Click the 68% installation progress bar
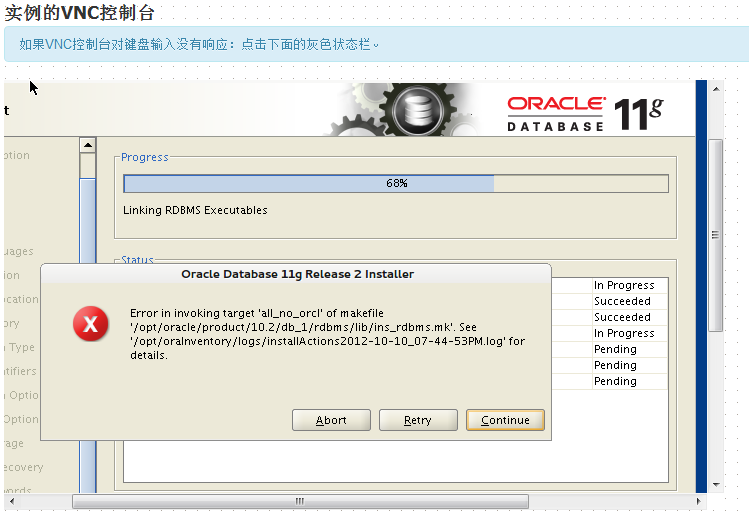Viewport: 749px width, 512px height. (x=396, y=183)
